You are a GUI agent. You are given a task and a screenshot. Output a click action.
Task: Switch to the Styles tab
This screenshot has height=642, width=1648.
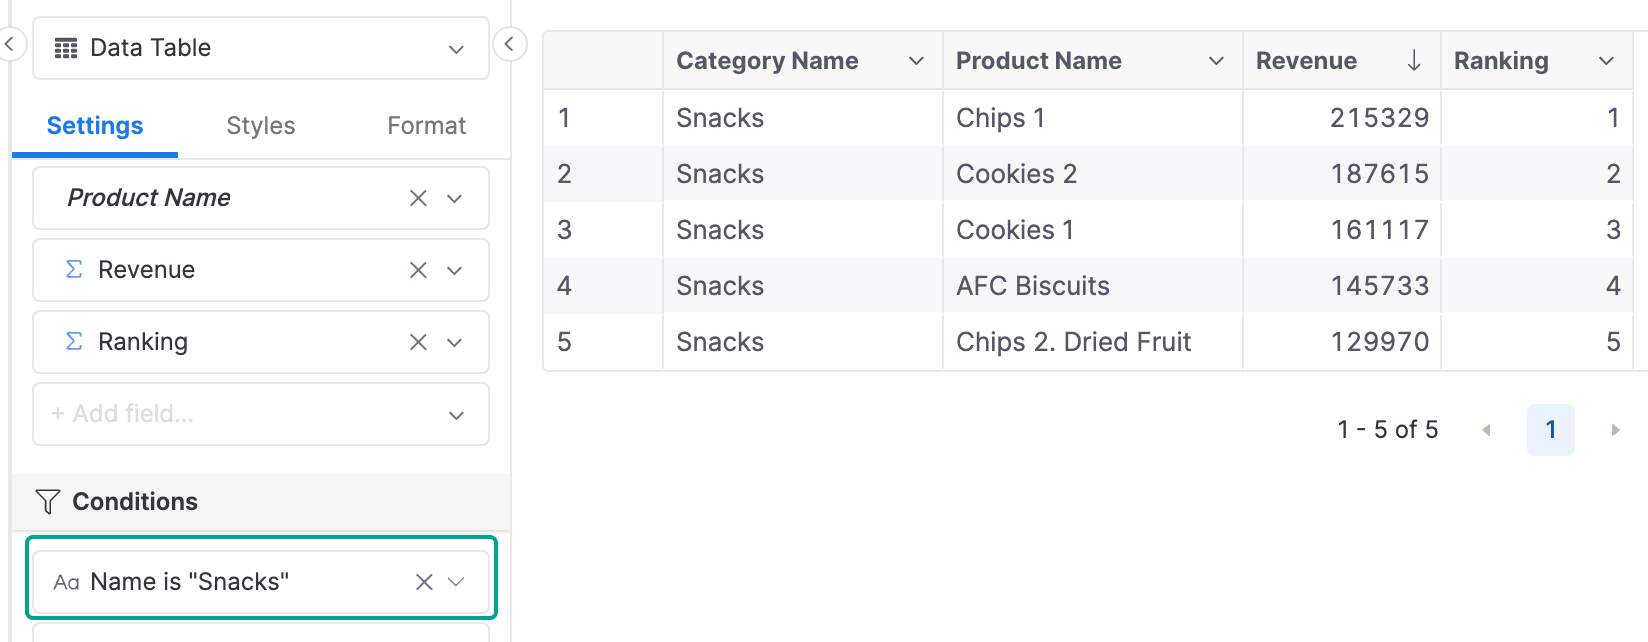click(x=261, y=126)
